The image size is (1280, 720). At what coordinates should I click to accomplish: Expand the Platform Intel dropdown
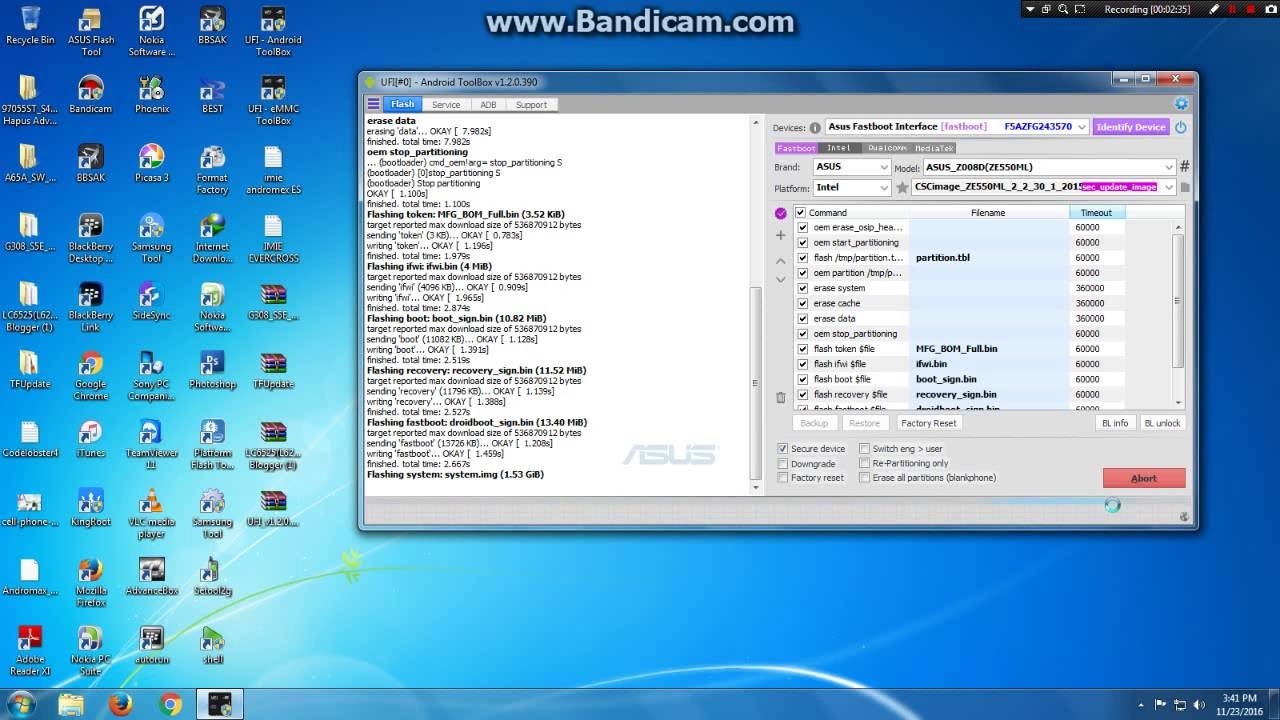pos(884,187)
